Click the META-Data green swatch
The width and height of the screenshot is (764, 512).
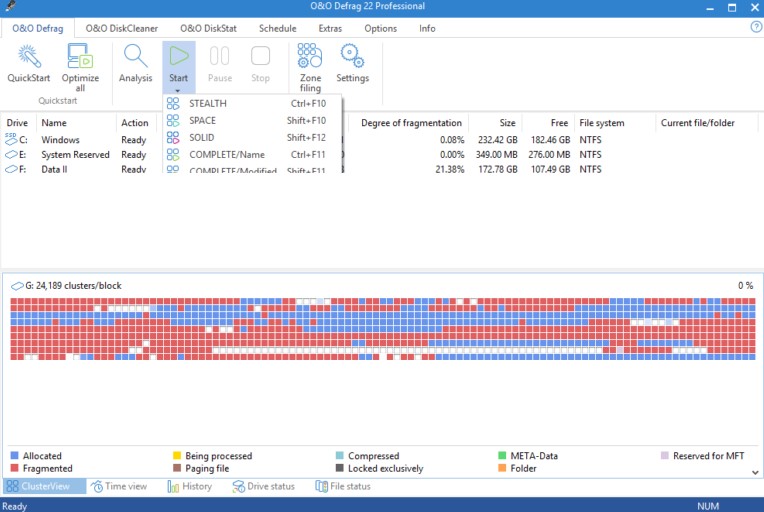click(x=502, y=455)
